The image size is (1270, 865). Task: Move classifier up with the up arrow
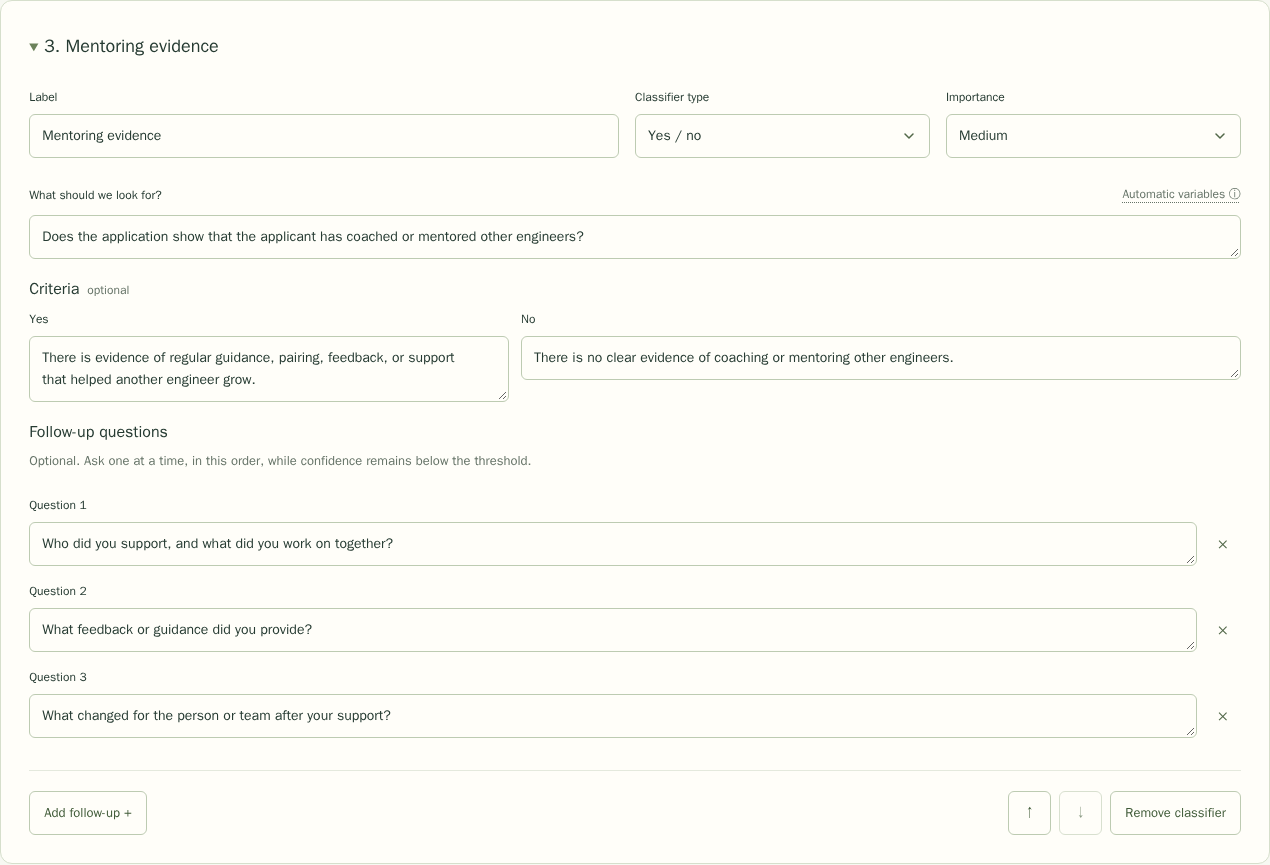(x=1029, y=813)
